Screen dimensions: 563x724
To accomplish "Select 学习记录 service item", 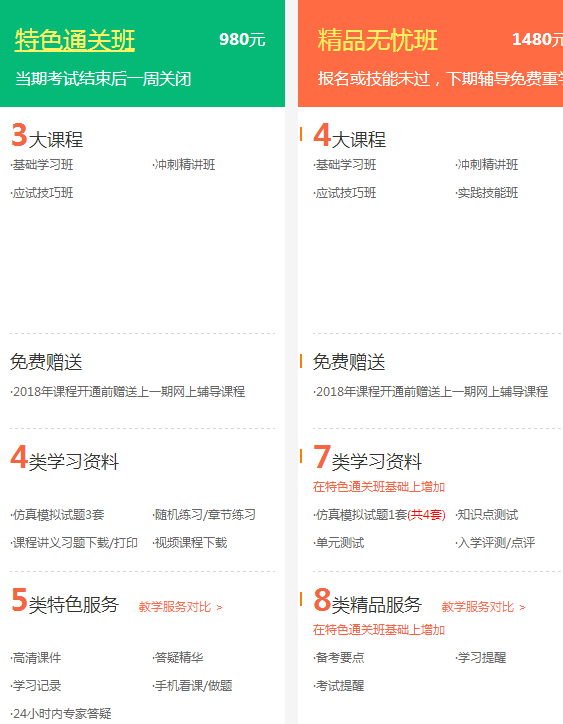I will click(x=36, y=686).
